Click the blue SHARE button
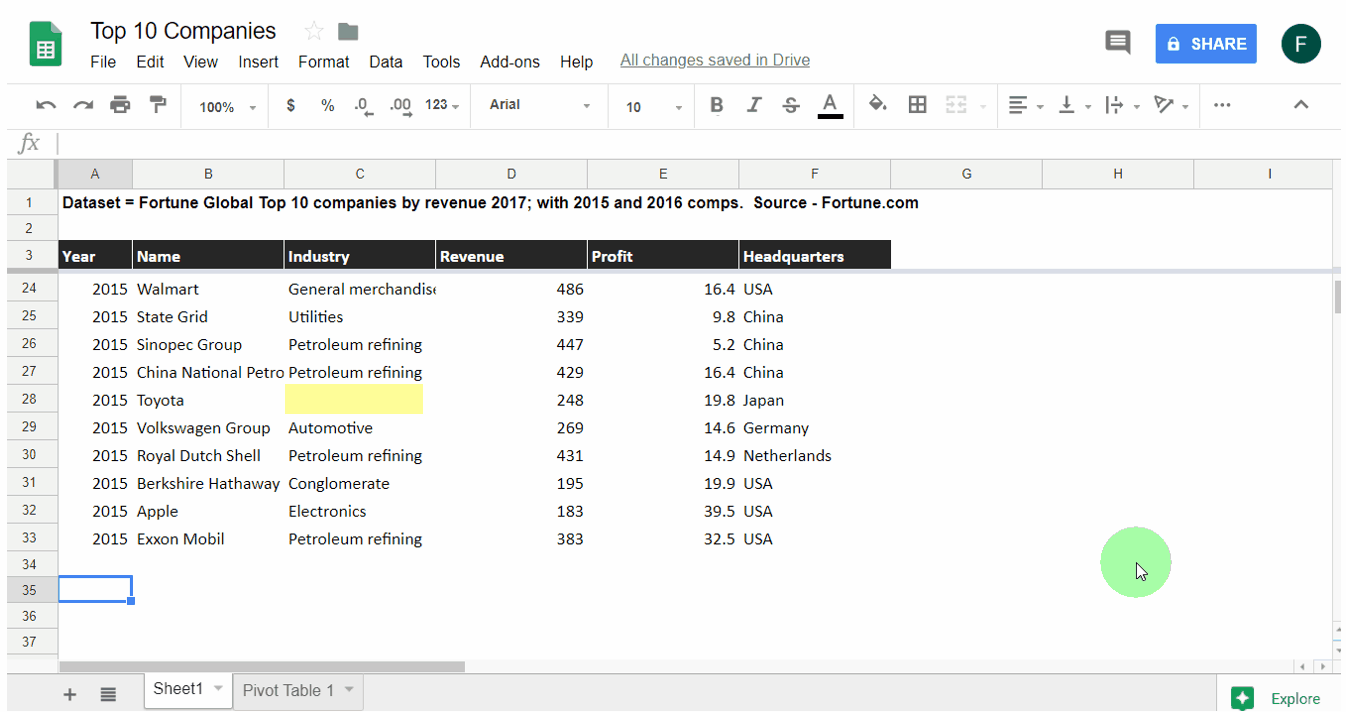This screenshot has height=712, width=1346. tap(1206, 44)
